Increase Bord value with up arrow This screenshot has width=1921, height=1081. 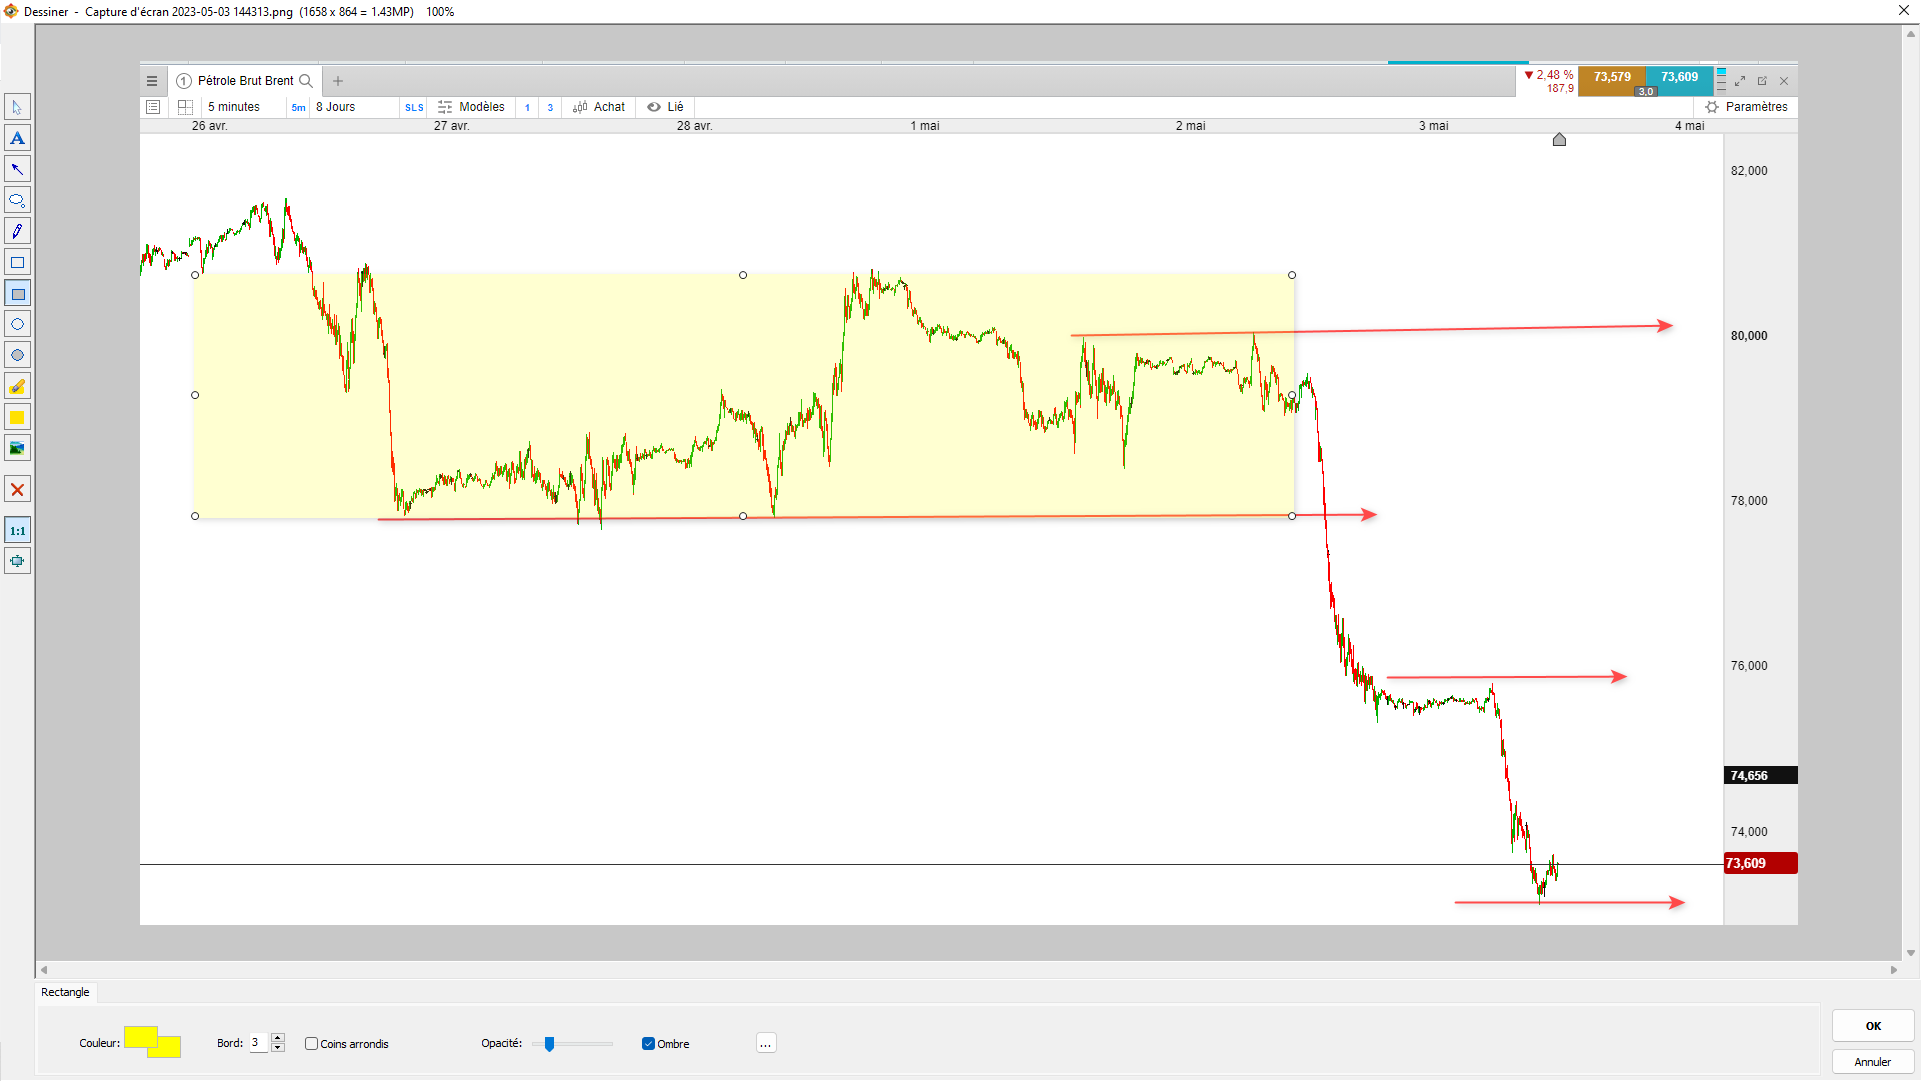[278, 1038]
